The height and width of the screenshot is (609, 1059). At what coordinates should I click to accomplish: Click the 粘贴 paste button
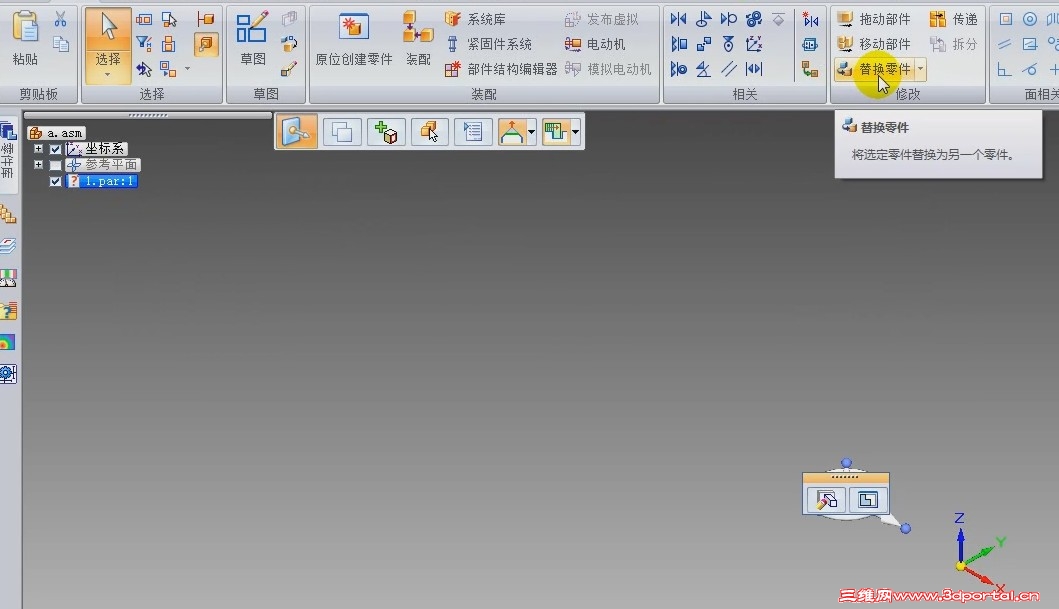[x=25, y=38]
